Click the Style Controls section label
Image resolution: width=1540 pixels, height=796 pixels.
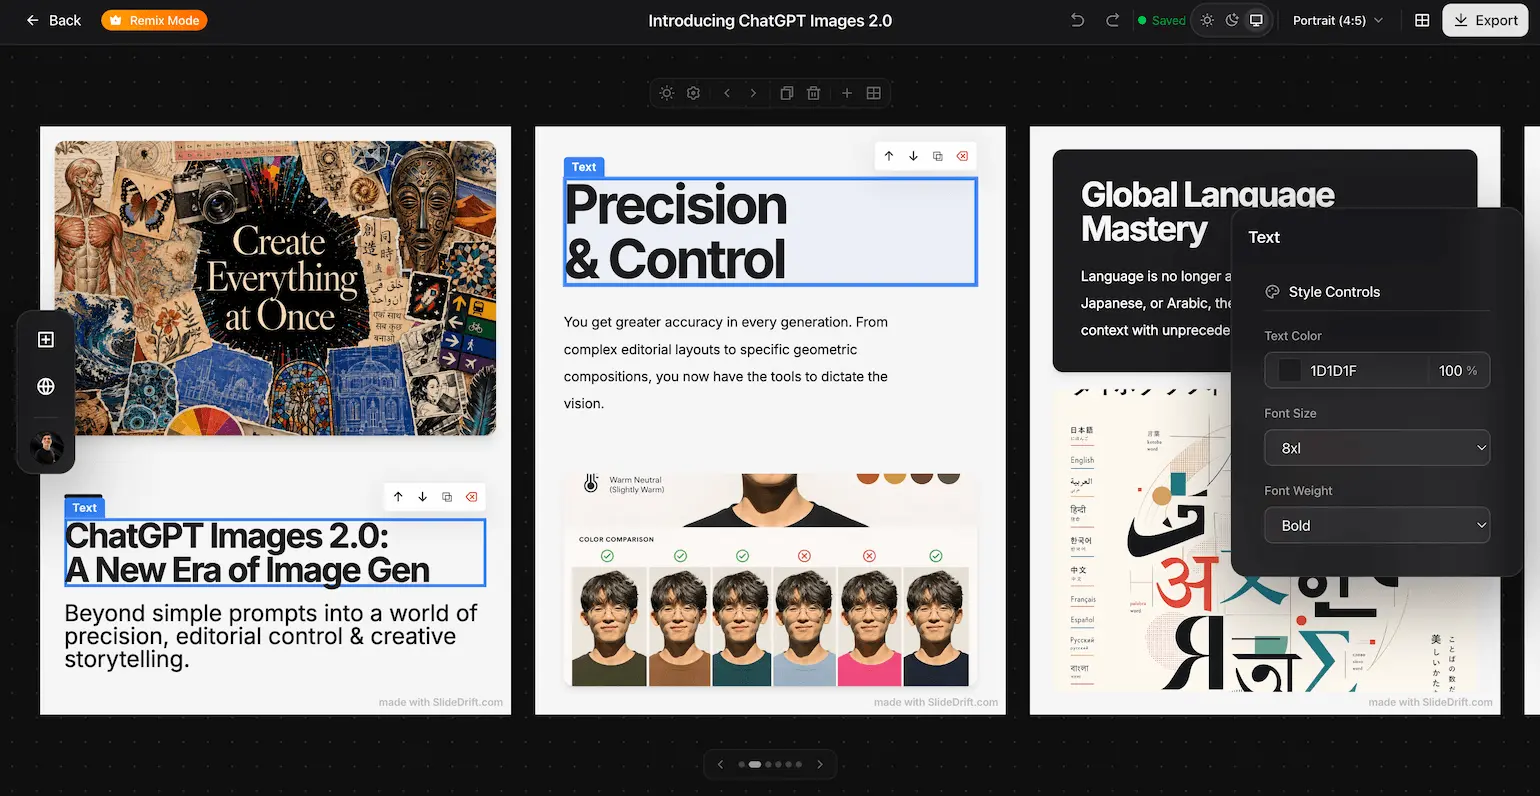tap(1334, 292)
